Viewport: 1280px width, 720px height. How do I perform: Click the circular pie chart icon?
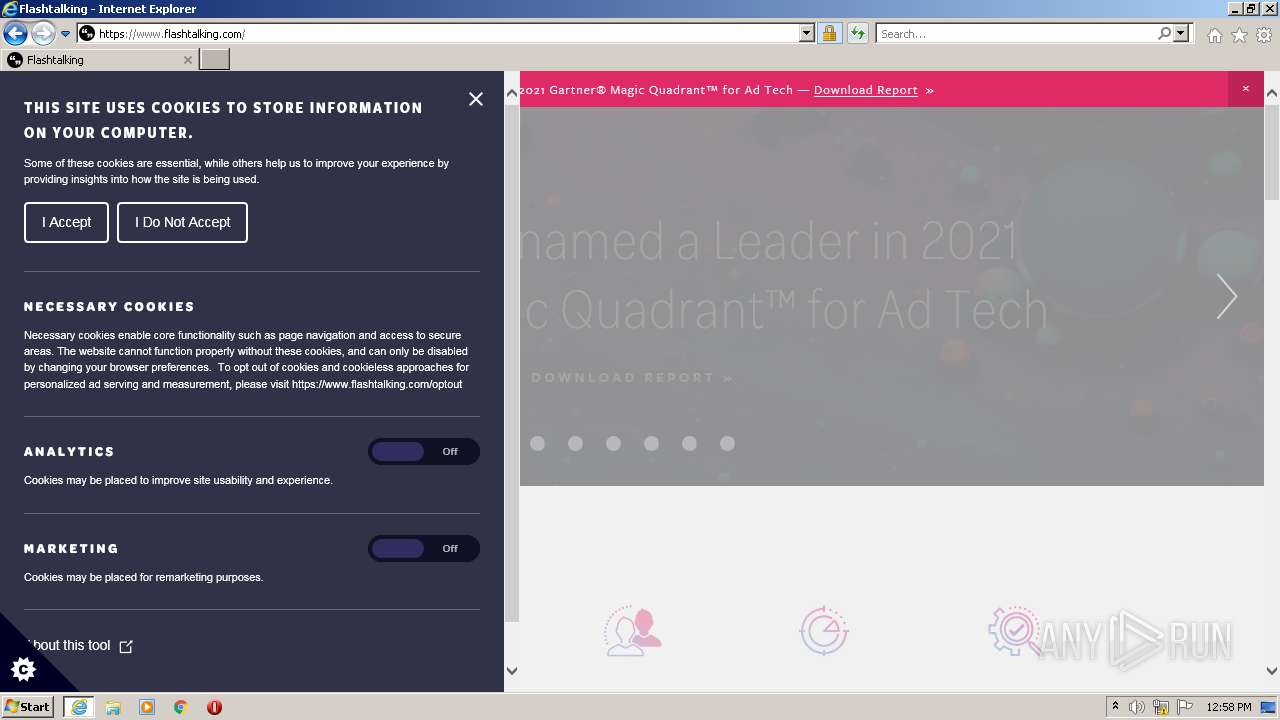[824, 630]
